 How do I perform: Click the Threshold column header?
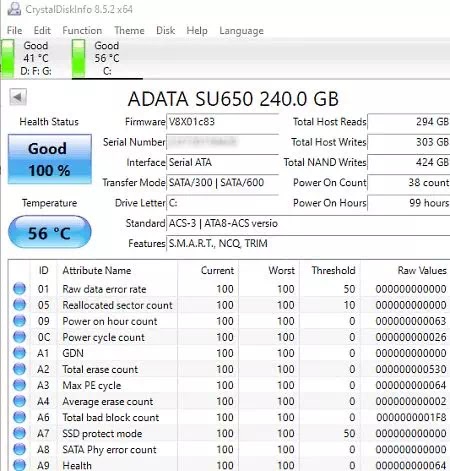point(330,270)
